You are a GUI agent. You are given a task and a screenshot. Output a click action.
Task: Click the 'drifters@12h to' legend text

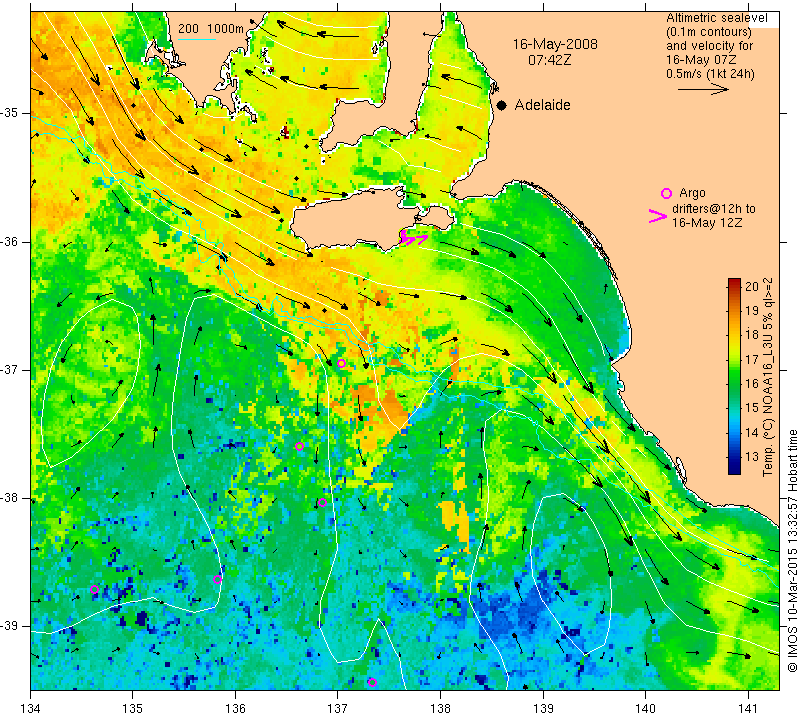click(714, 209)
